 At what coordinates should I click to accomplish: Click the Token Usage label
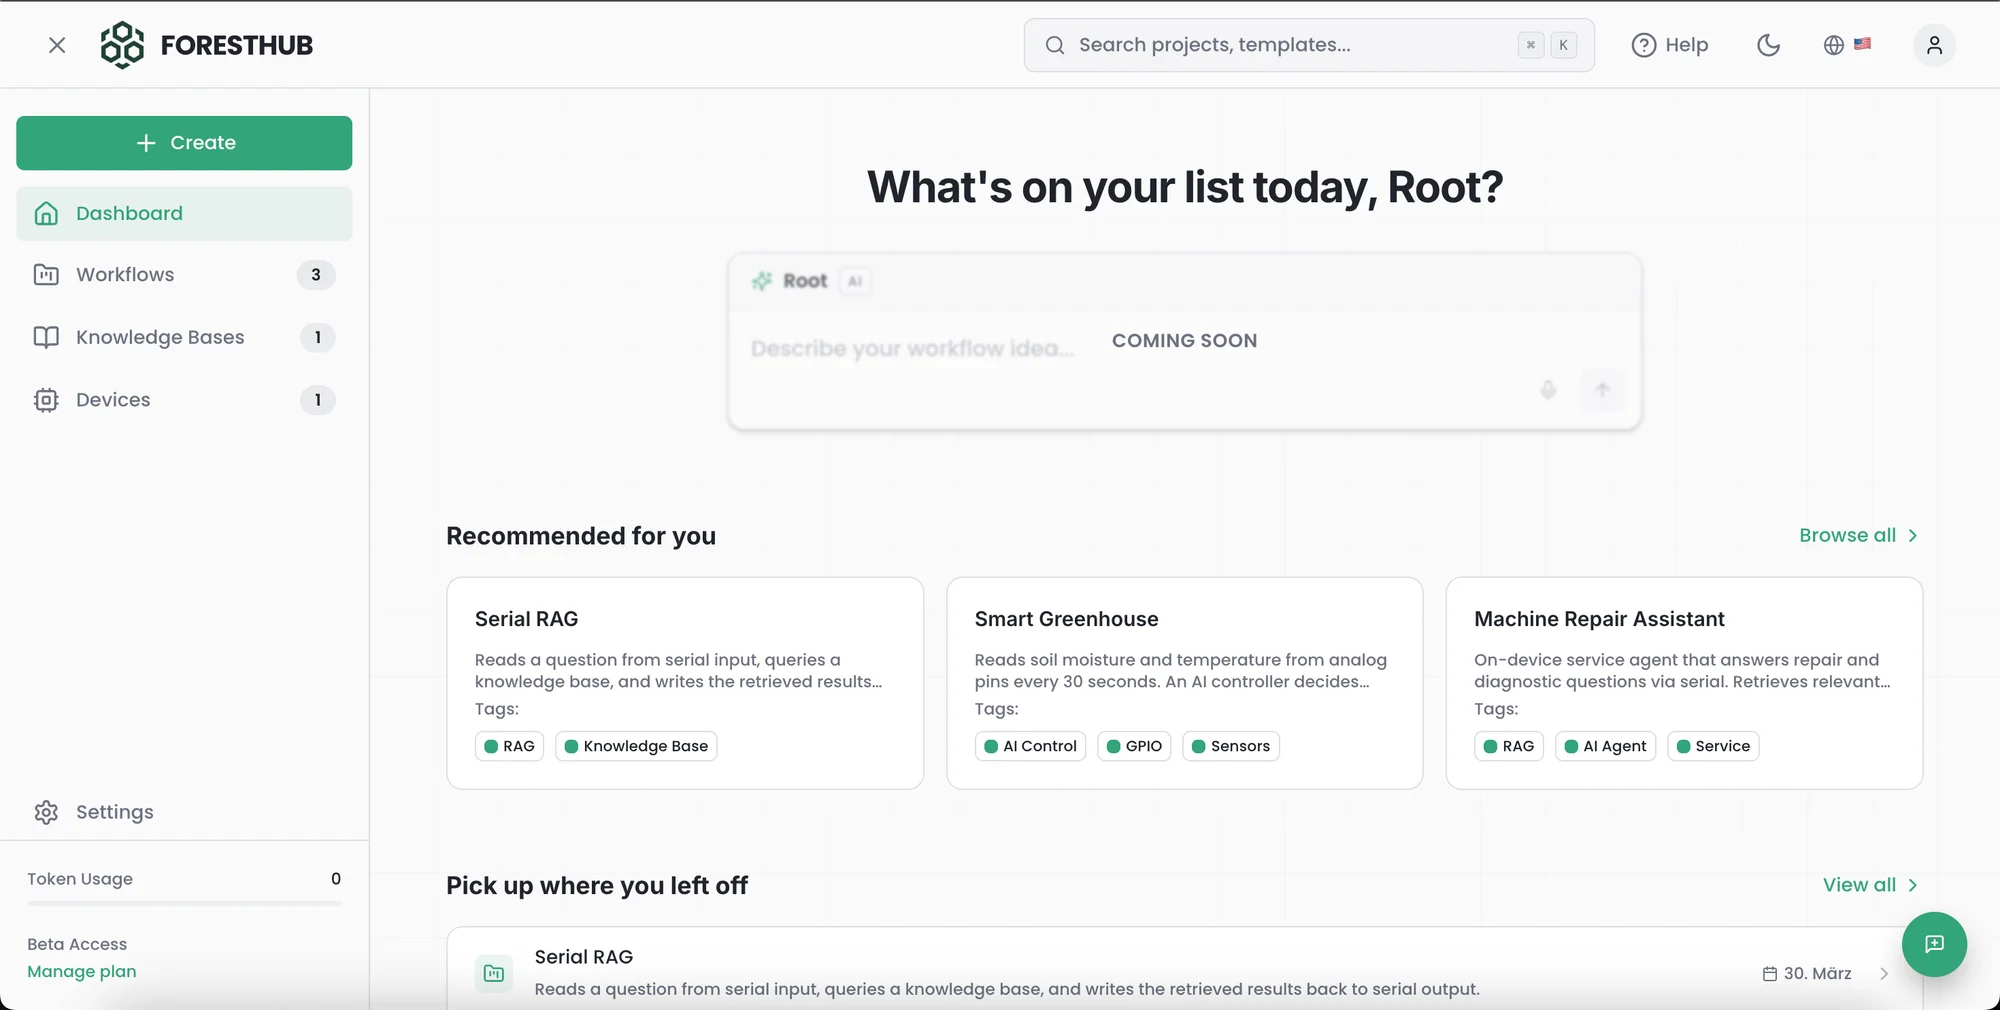(x=80, y=879)
